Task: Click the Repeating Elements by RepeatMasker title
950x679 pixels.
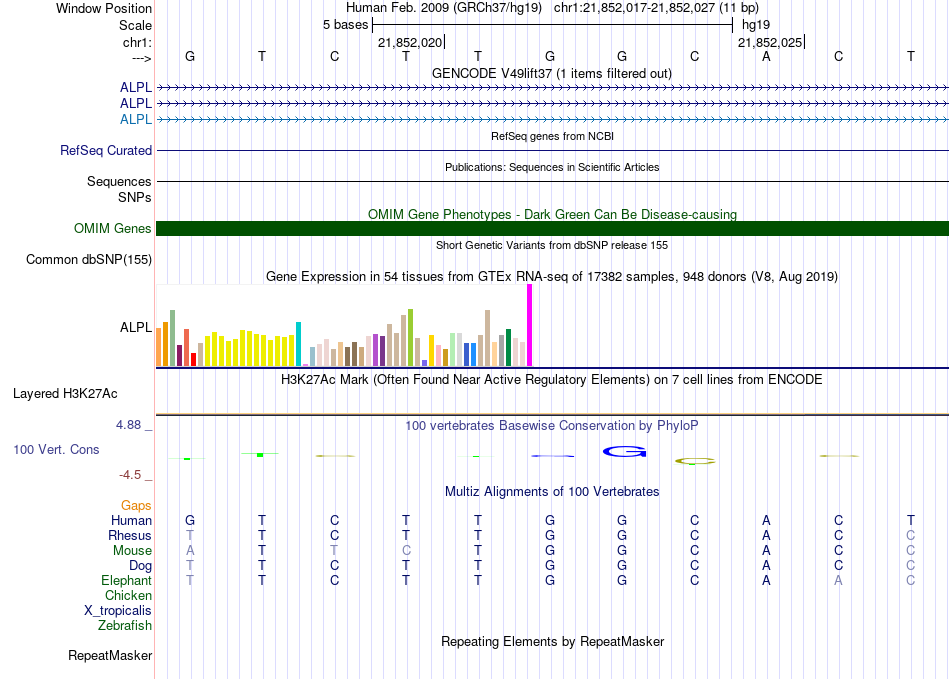Action: 552,641
